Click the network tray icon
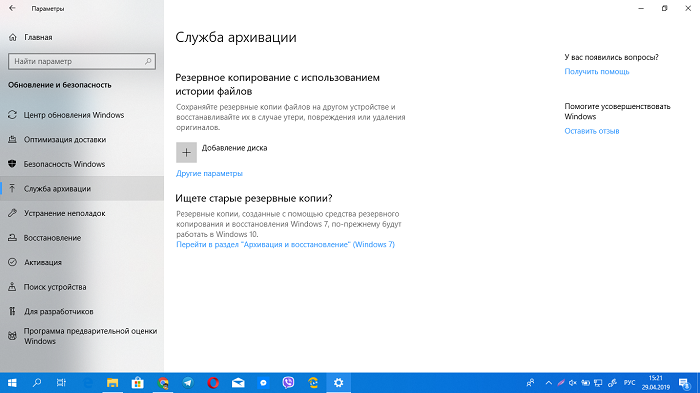The width and height of the screenshot is (700, 393). (x=598, y=383)
